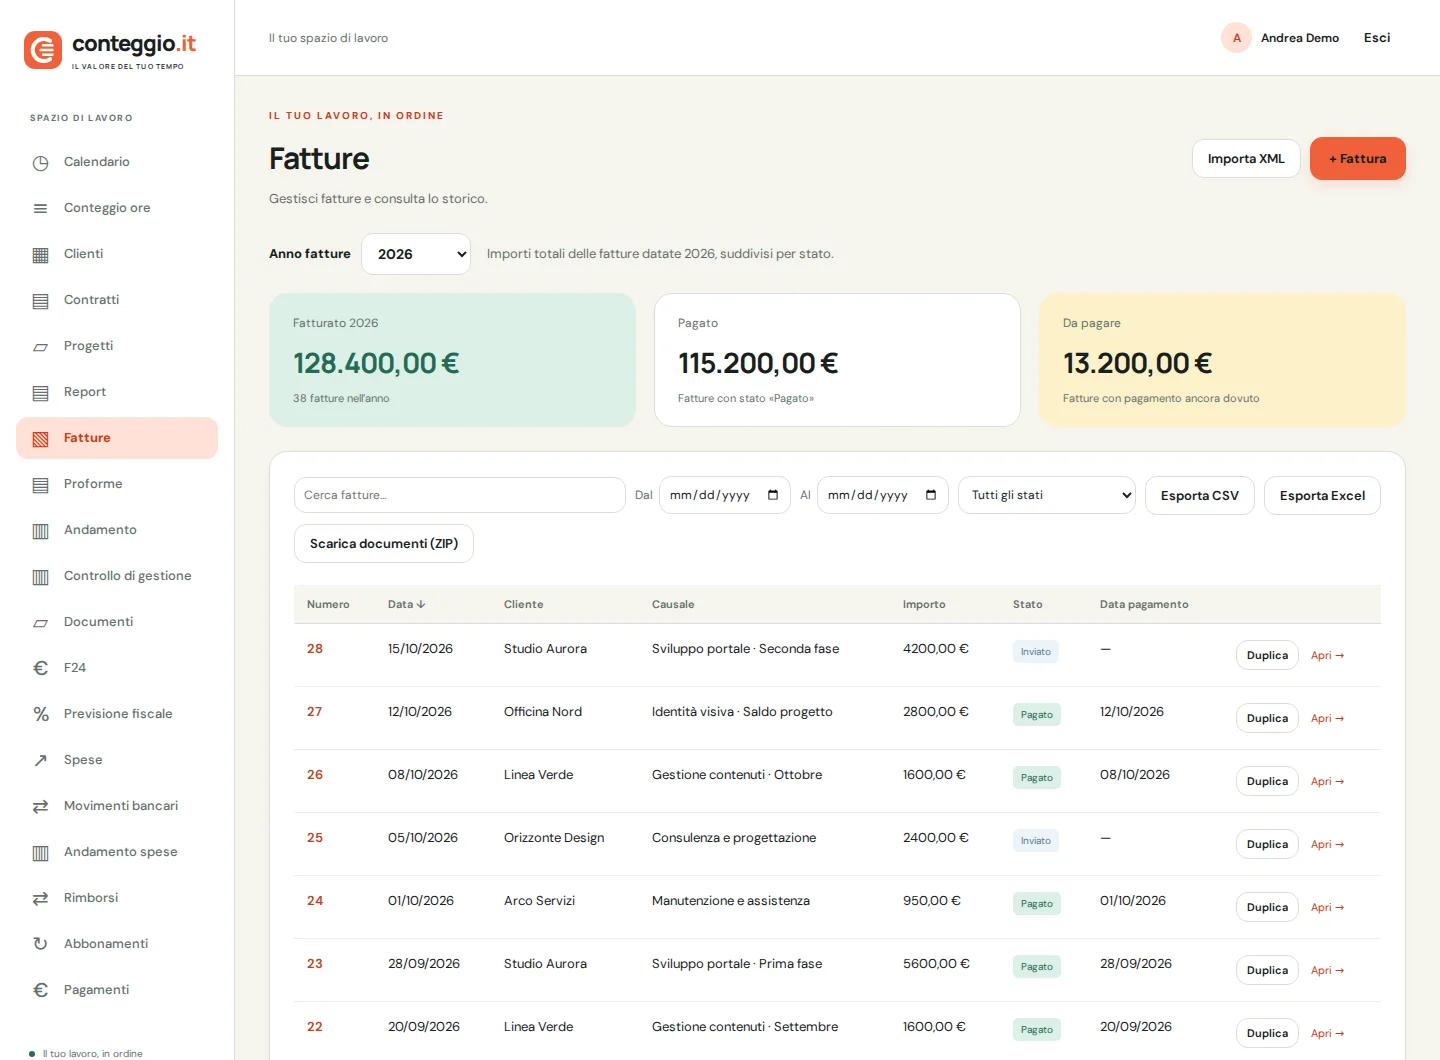Duplicate invoice 28 for Studio Aurora
This screenshot has width=1440, height=1060.
coord(1267,655)
